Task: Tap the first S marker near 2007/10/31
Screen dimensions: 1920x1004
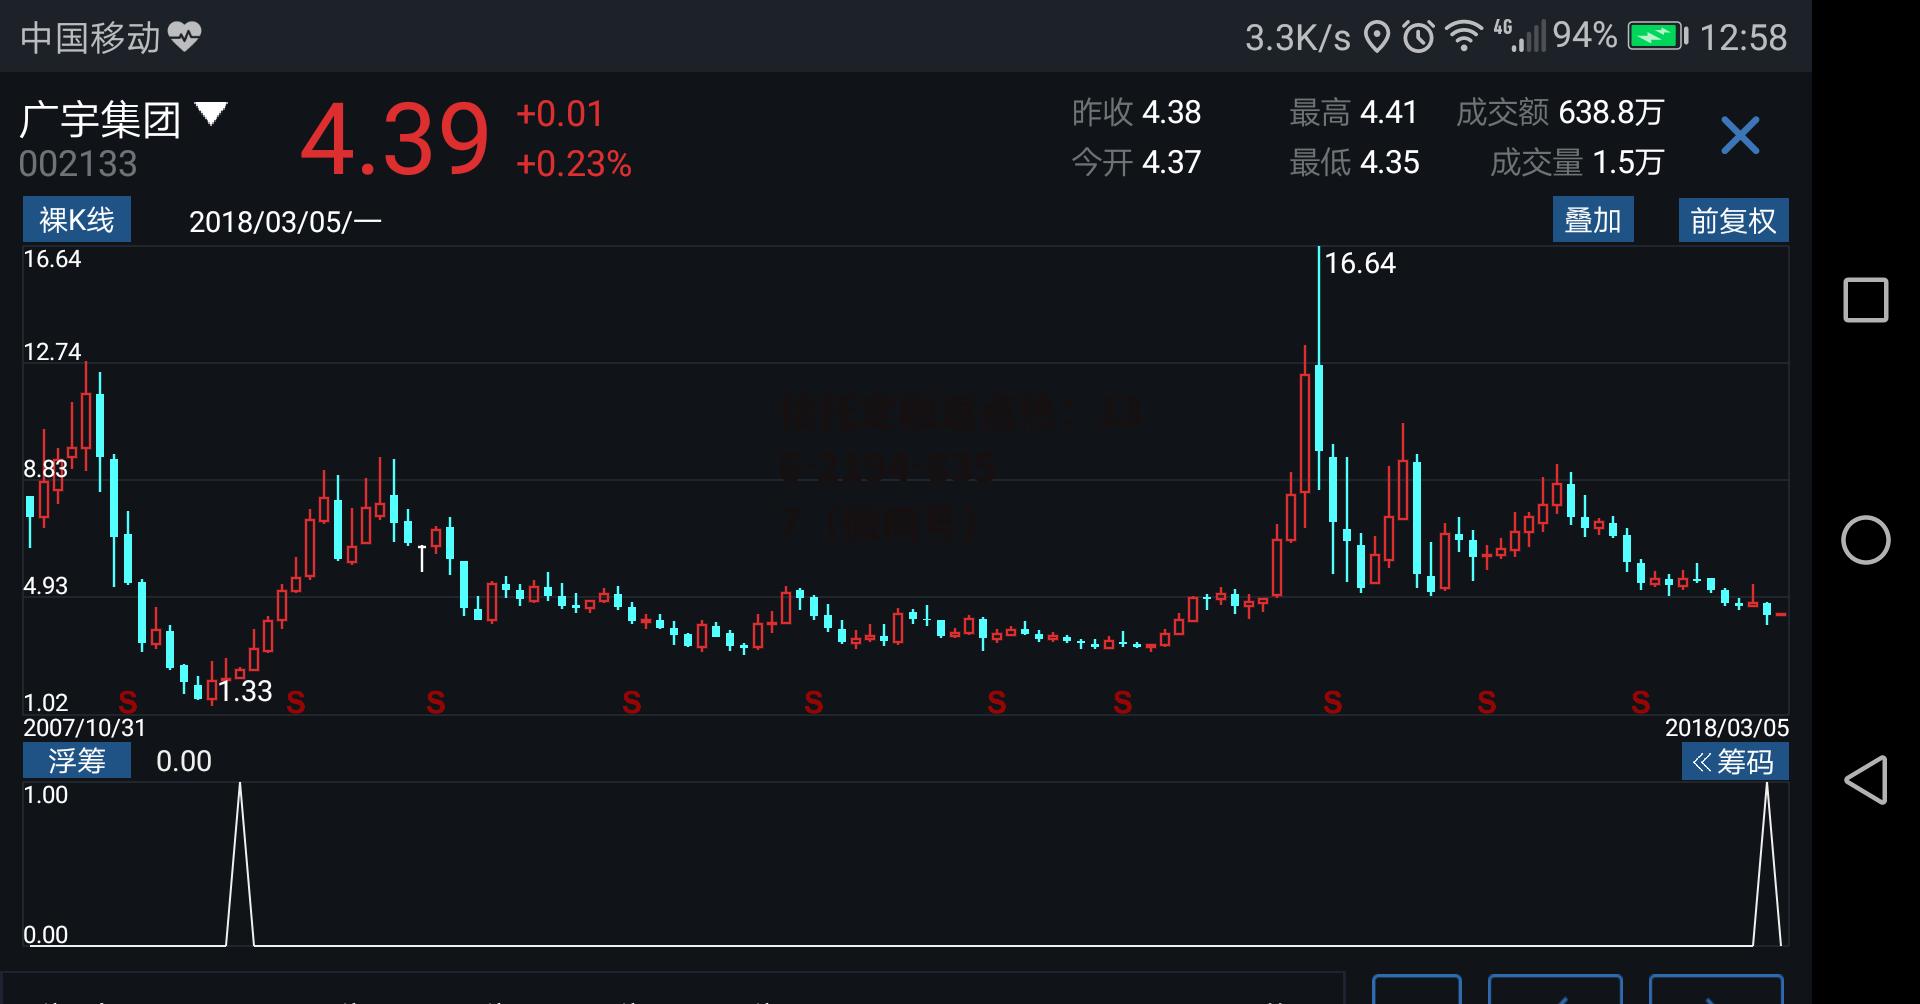Action: pos(128,702)
